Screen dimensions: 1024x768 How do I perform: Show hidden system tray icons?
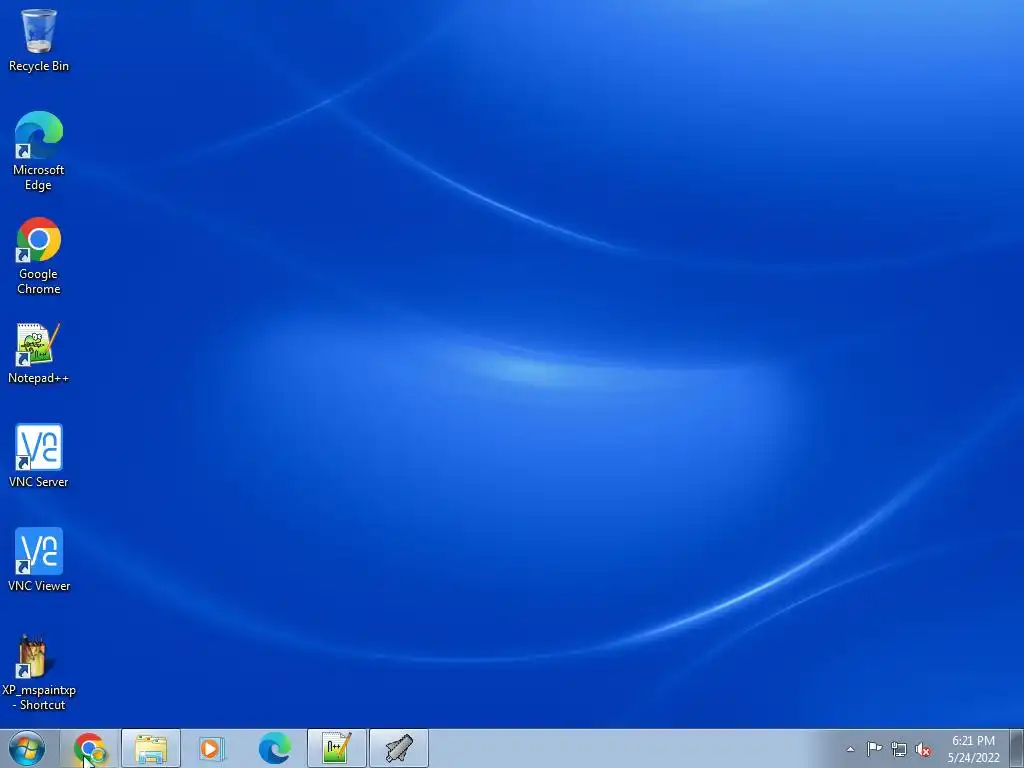coord(850,749)
